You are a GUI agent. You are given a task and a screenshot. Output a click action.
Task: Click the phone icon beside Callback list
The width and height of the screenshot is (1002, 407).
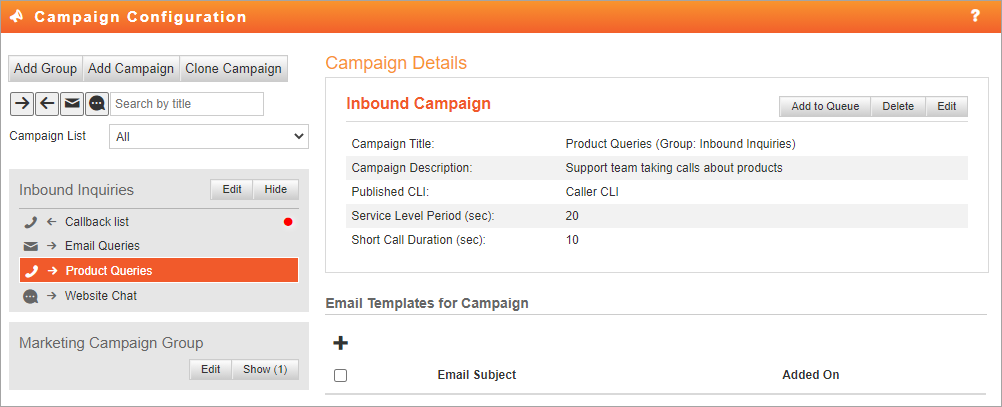[30, 222]
